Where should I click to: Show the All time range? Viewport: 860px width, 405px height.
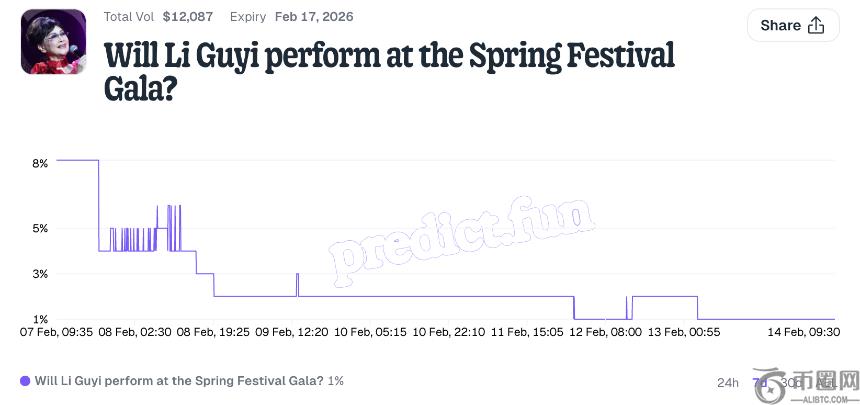[826, 382]
